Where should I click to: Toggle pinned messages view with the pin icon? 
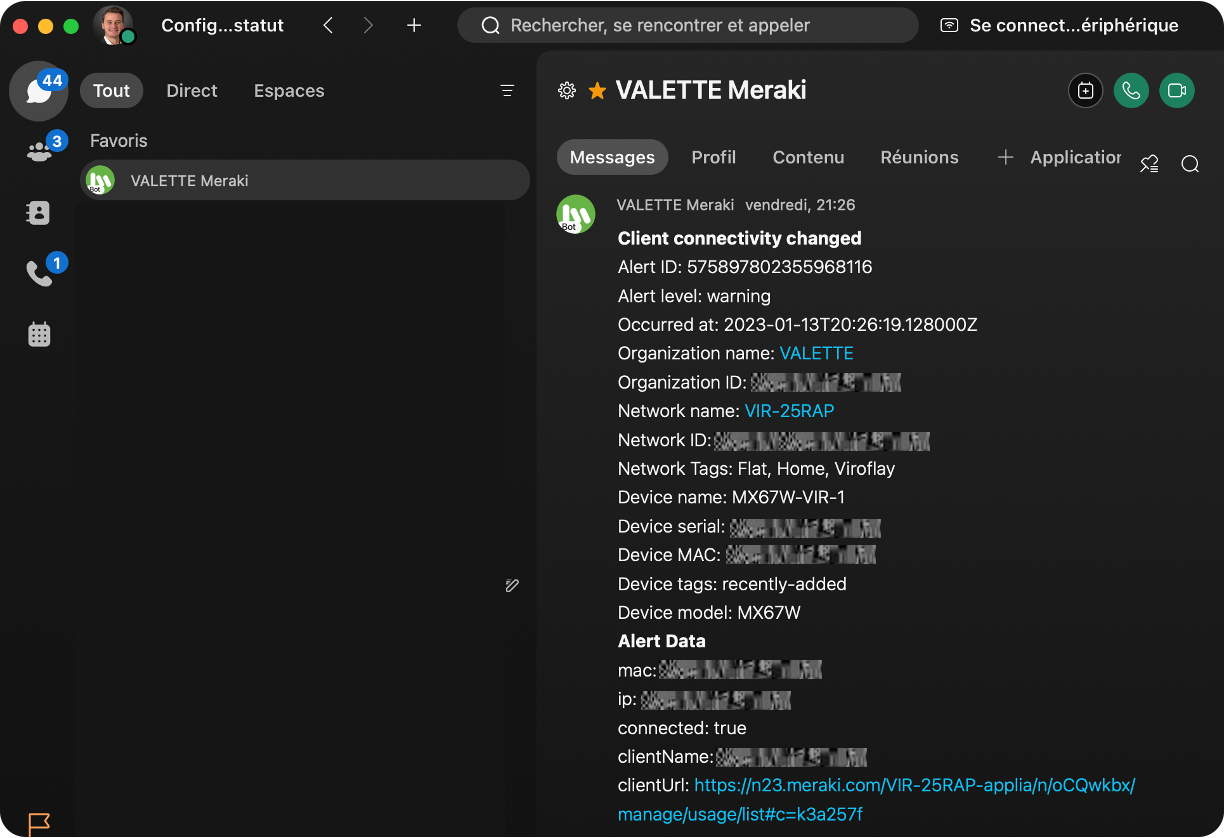pos(1149,163)
